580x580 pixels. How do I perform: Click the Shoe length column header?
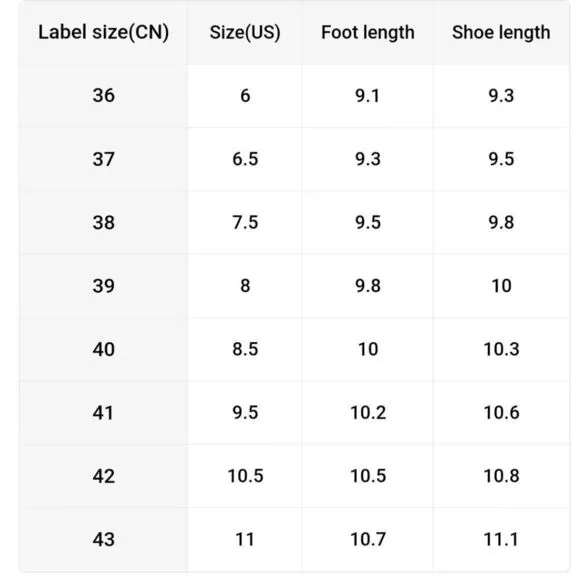501,33
